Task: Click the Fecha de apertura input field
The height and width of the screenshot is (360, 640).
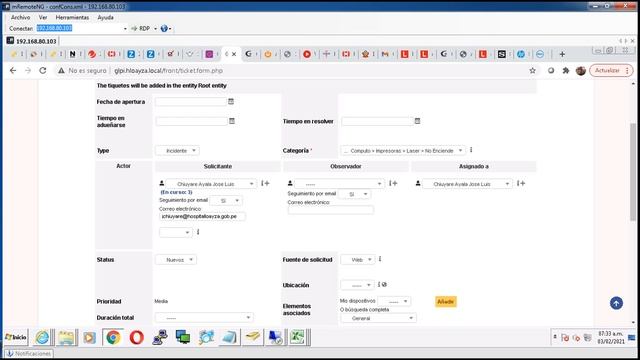Action: click(191, 102)
